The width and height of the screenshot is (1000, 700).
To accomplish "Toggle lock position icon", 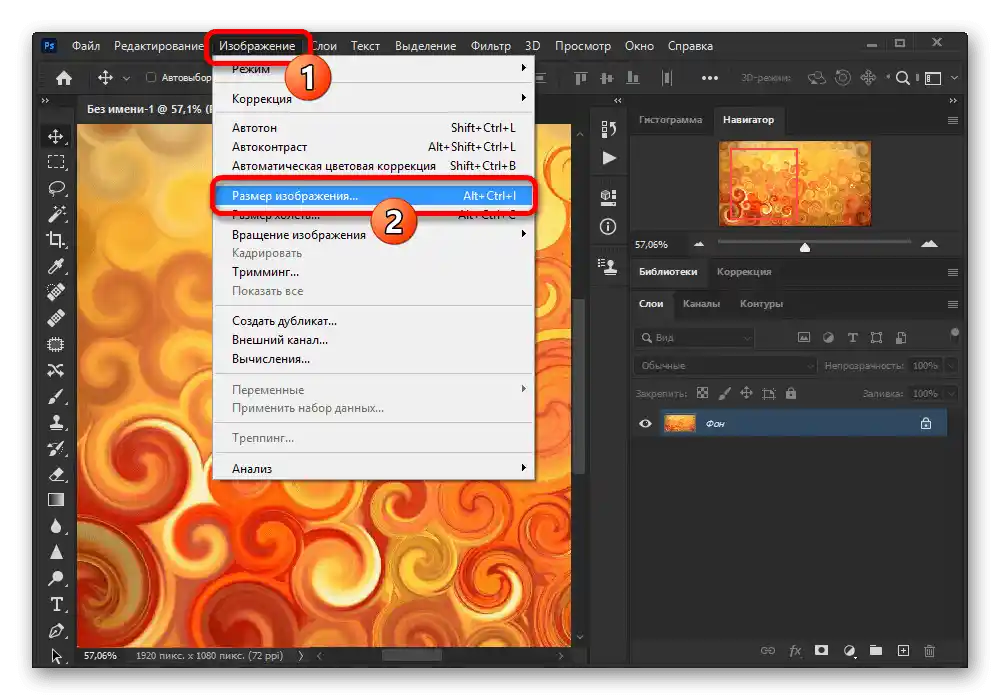I will (746, 393).
